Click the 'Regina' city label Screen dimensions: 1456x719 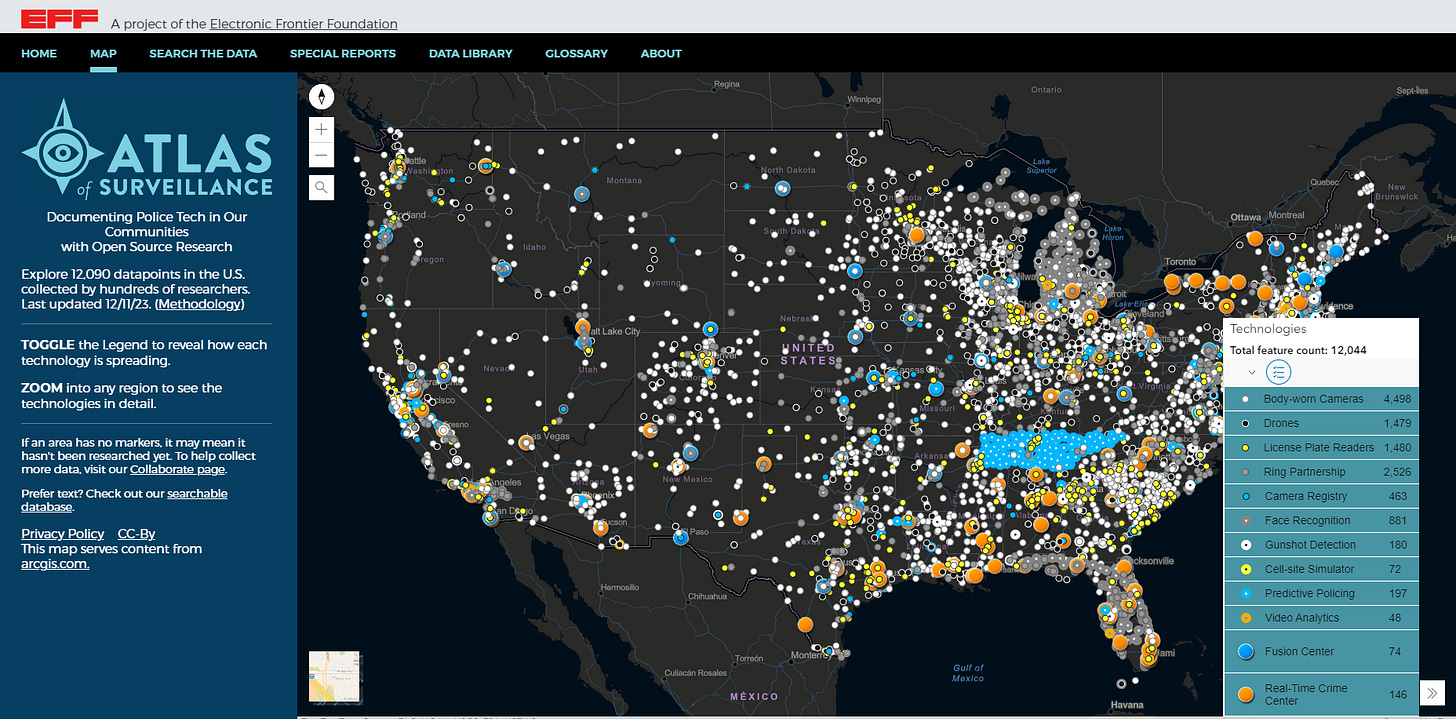click(727, 84)
